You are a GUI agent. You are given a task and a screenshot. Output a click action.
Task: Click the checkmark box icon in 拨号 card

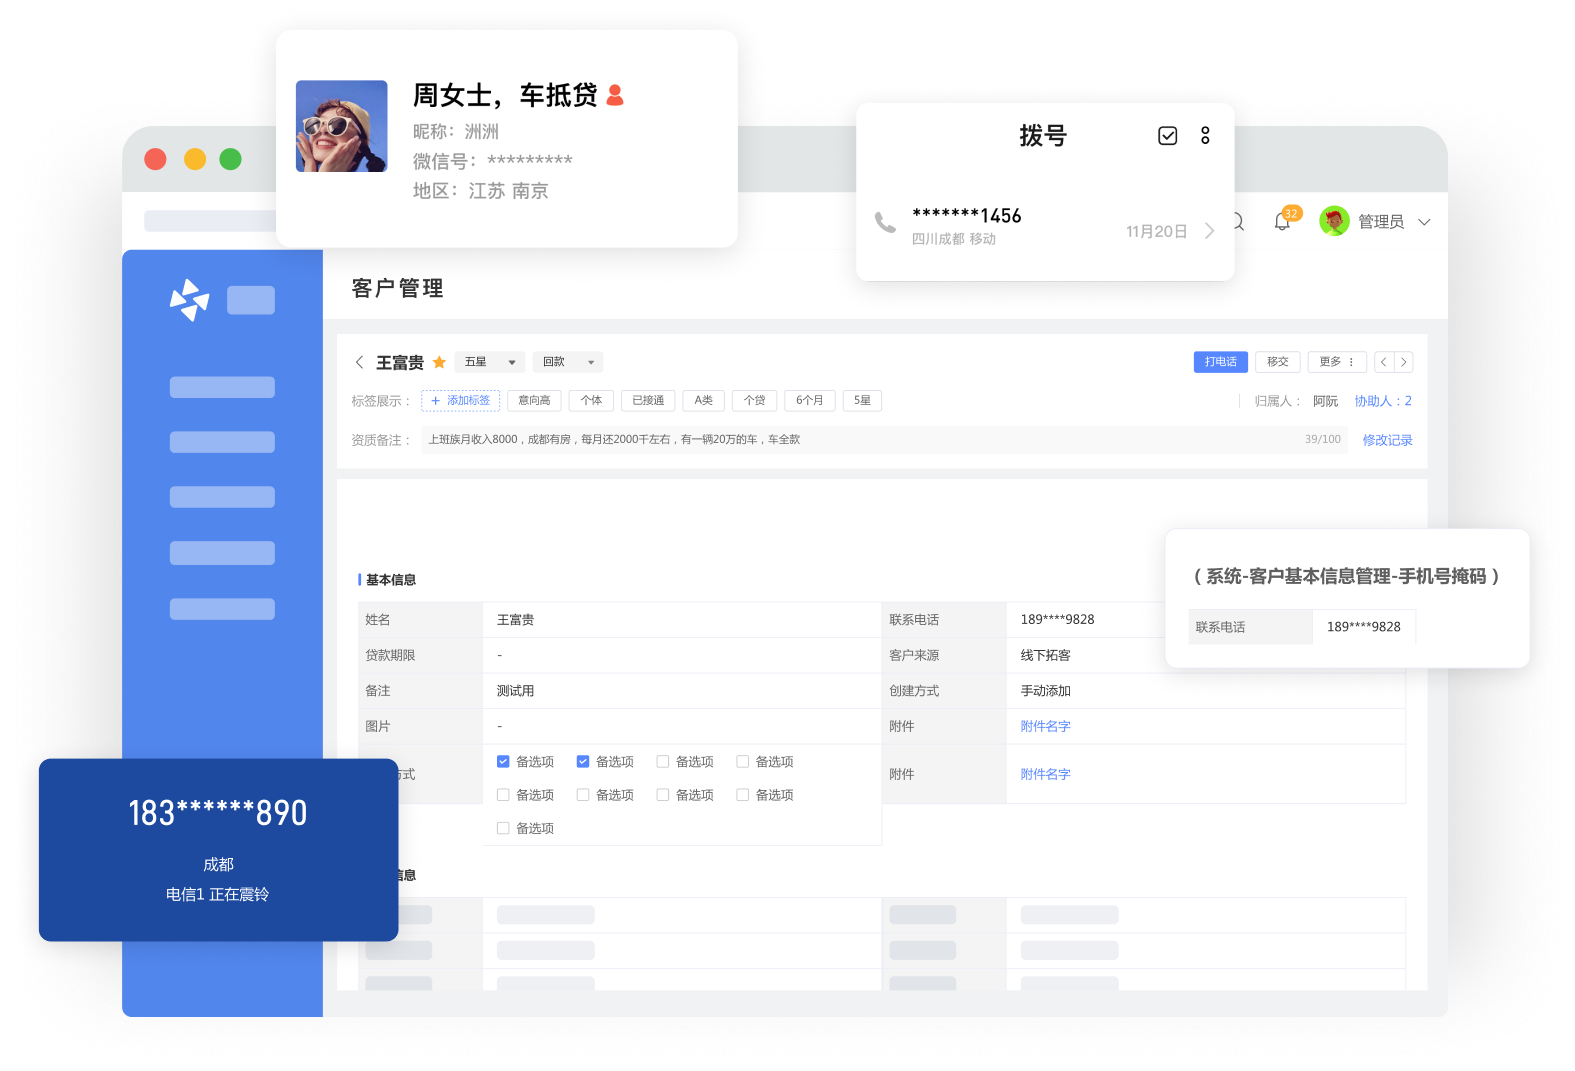tap(1167, 136)
